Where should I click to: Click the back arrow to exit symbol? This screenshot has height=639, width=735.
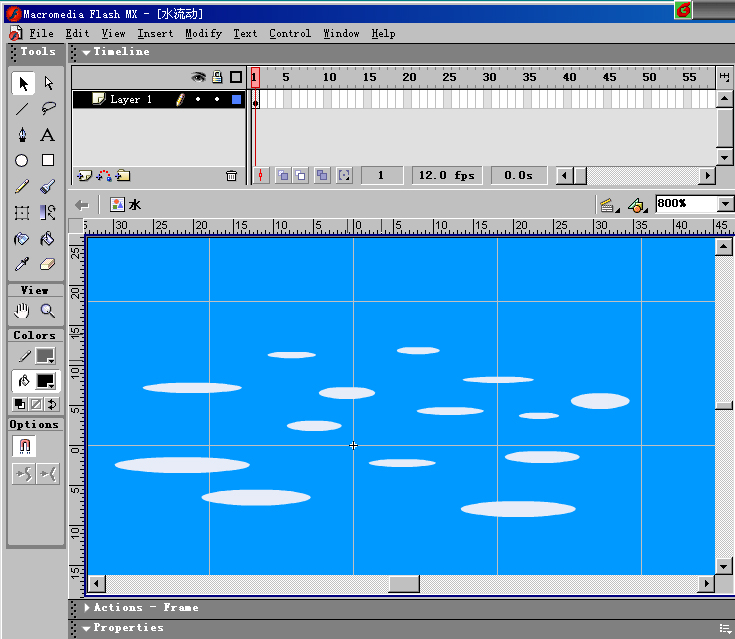pos(82,205)
